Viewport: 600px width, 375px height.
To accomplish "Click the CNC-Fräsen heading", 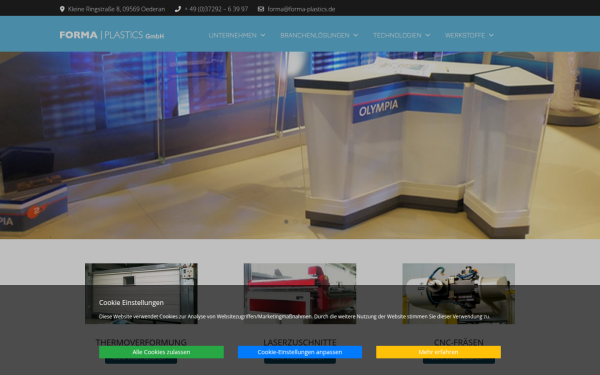I will tap(458, 342).
